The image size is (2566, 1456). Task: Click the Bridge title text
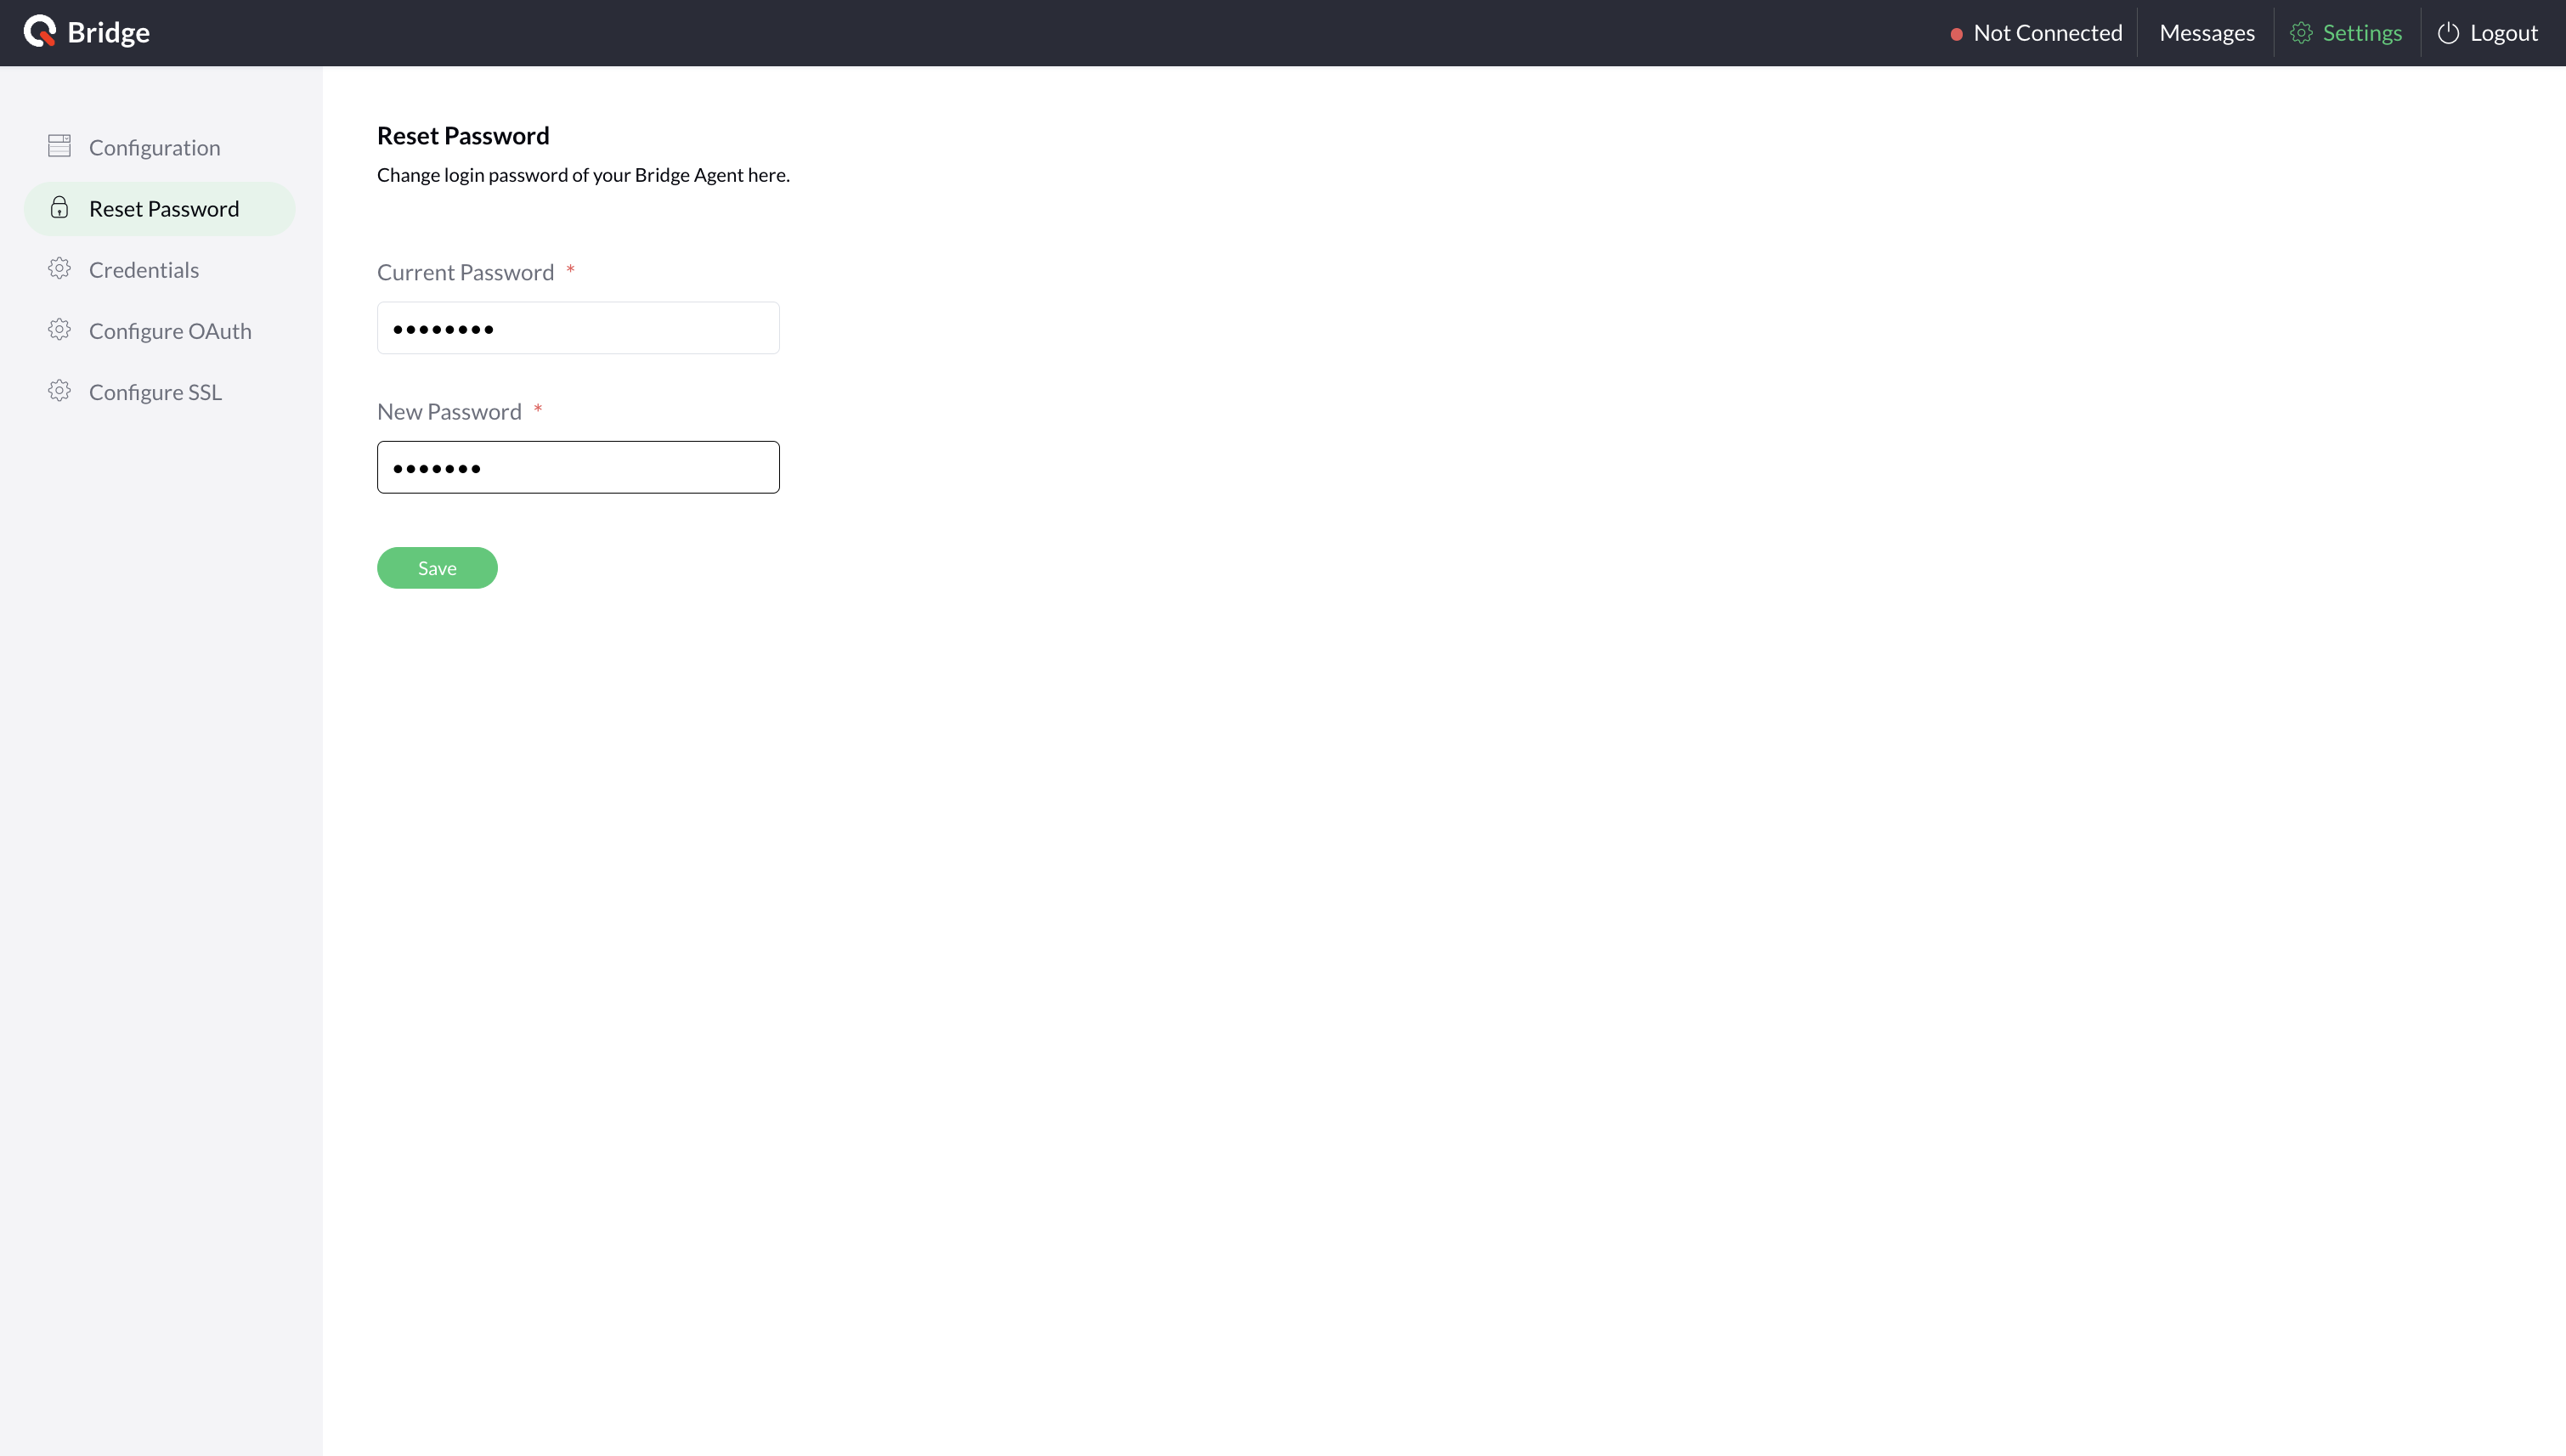point(109,32)
